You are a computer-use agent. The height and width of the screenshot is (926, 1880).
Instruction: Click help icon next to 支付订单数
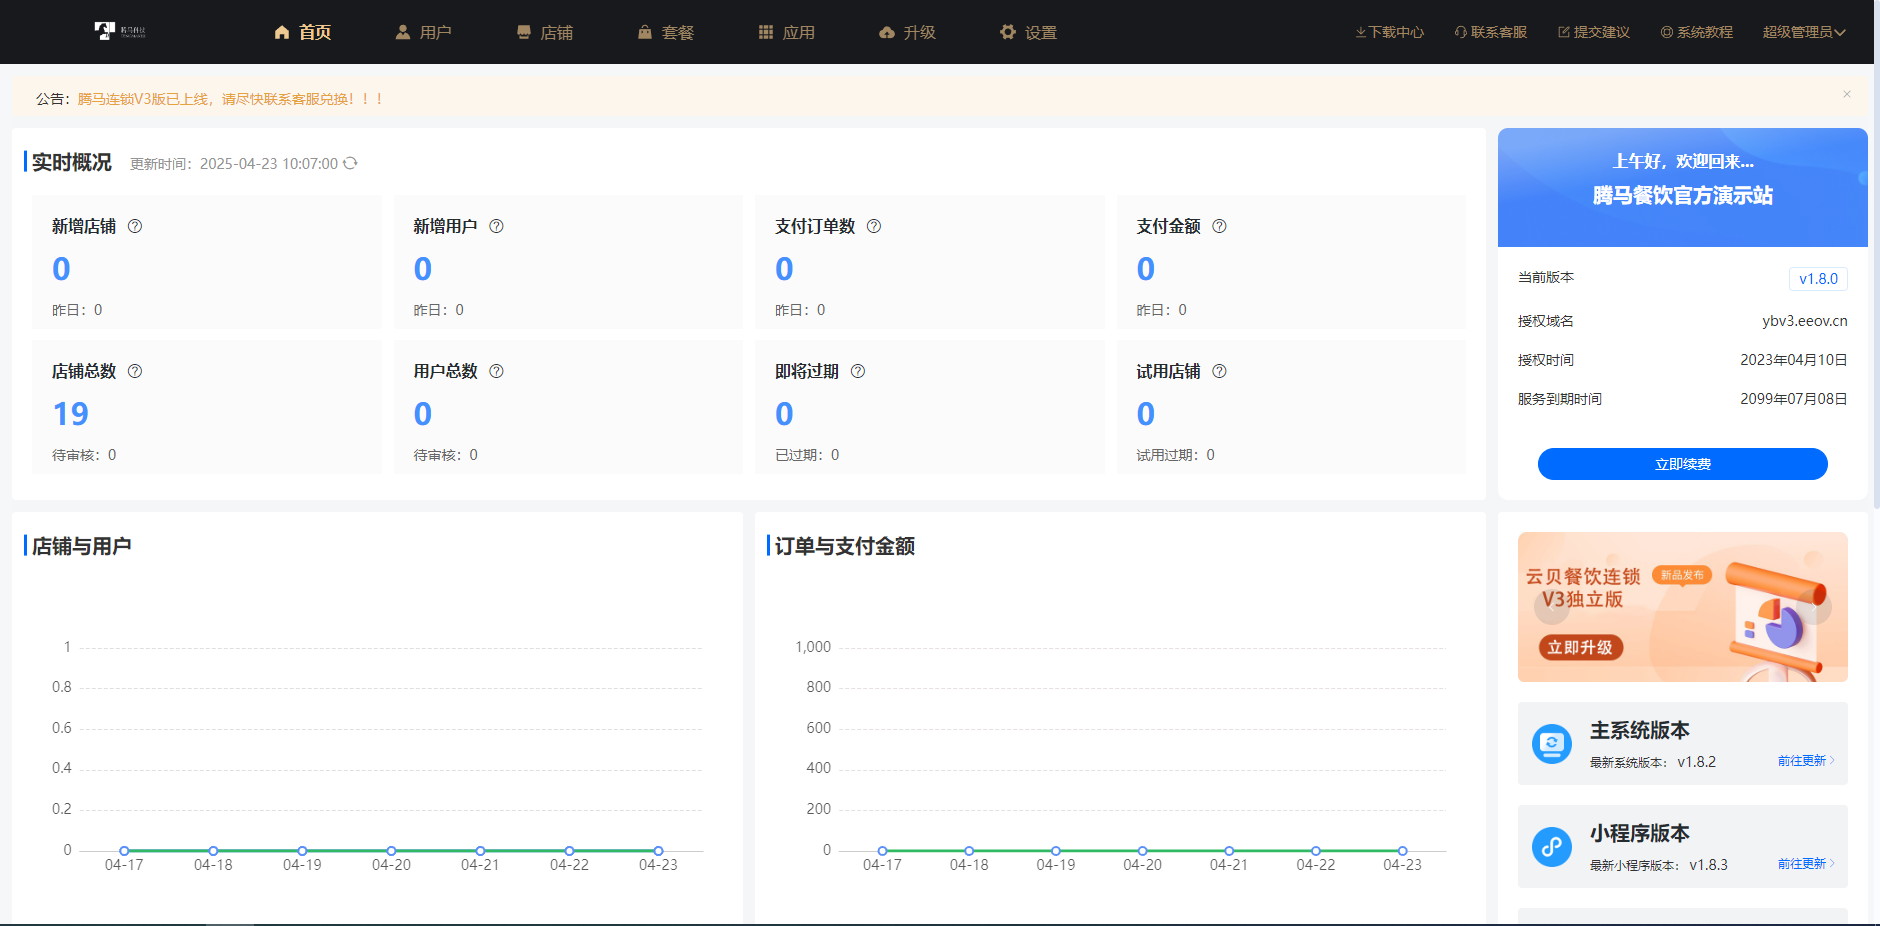(x=874, y=226)
